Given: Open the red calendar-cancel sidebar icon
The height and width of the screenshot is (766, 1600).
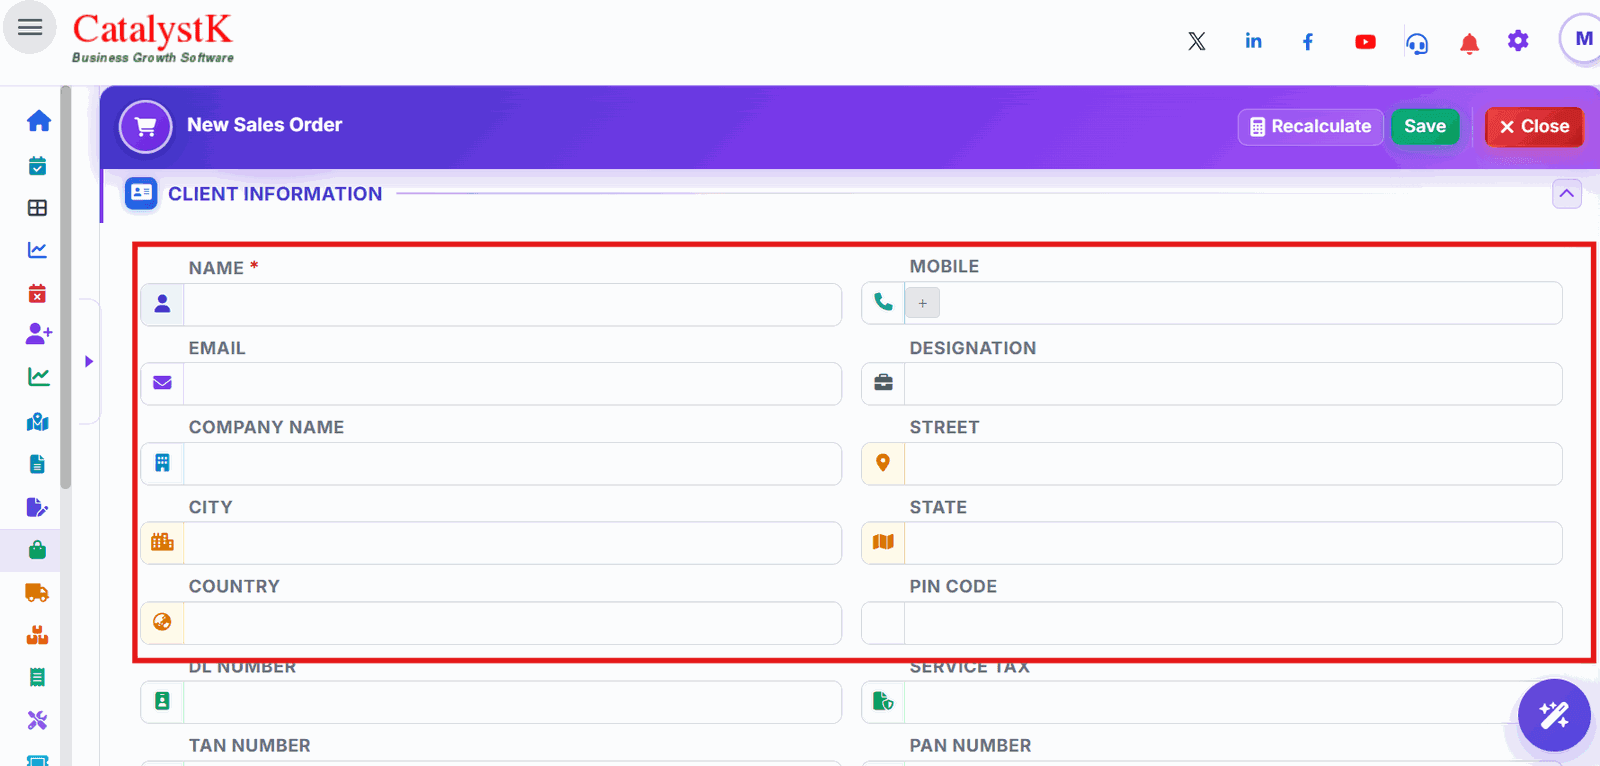Looking at the screenshot, I should tap(37, 293).
